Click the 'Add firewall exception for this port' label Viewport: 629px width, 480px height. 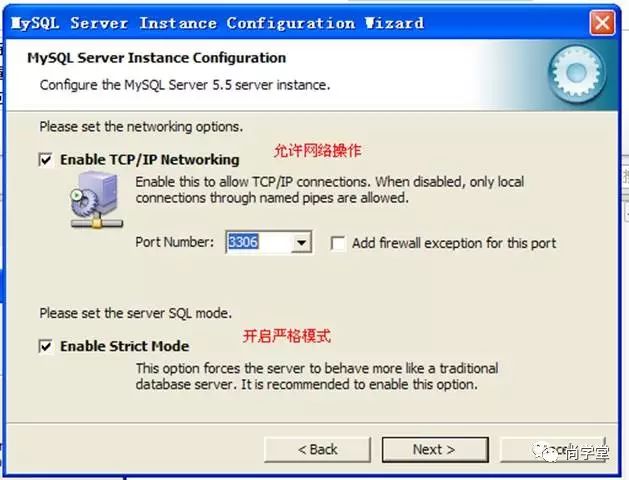tap(454, 243)
